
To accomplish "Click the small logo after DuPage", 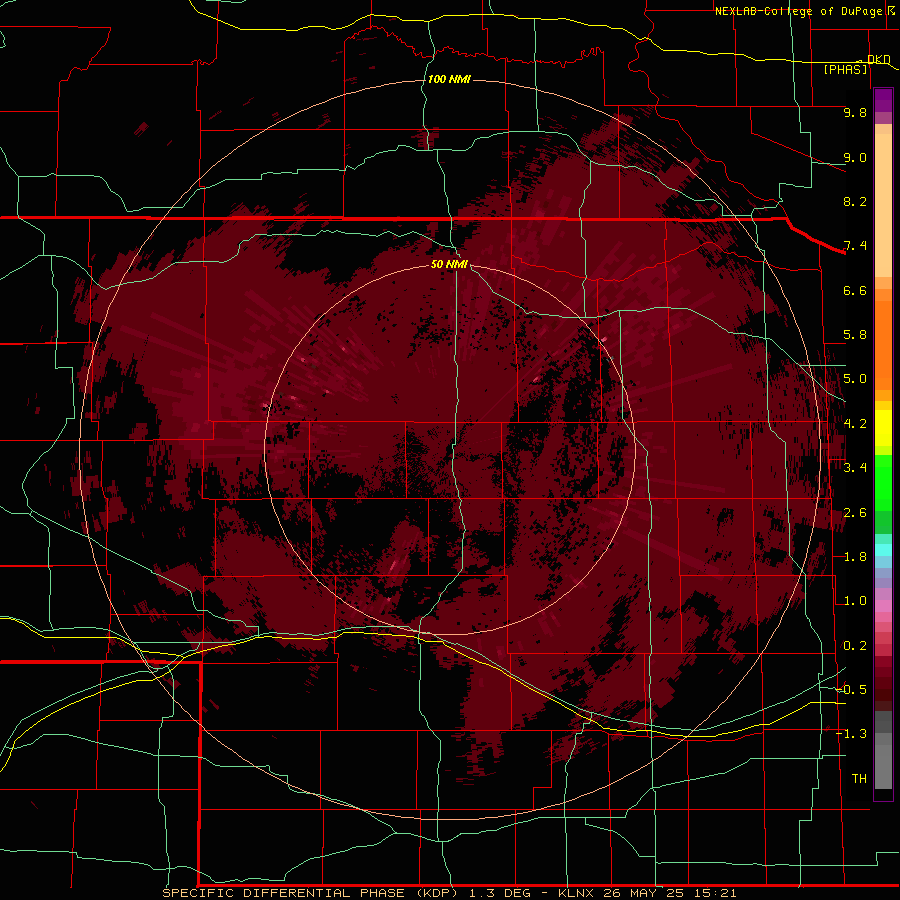I will (891, 10).
